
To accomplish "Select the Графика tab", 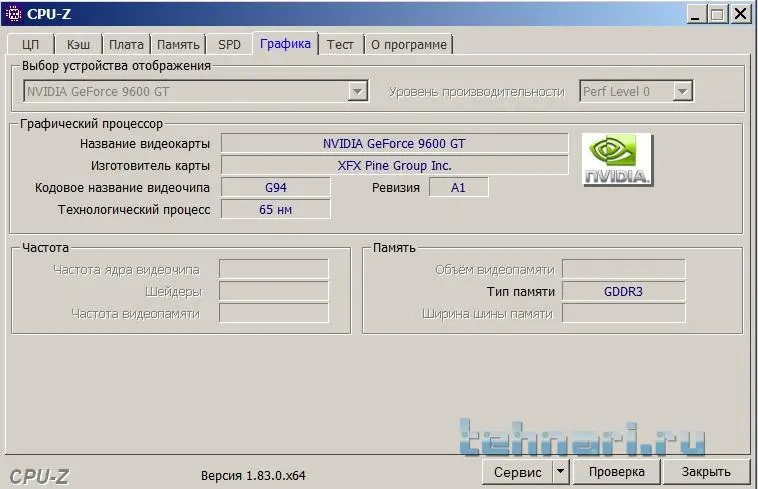I will coord(285,43).
